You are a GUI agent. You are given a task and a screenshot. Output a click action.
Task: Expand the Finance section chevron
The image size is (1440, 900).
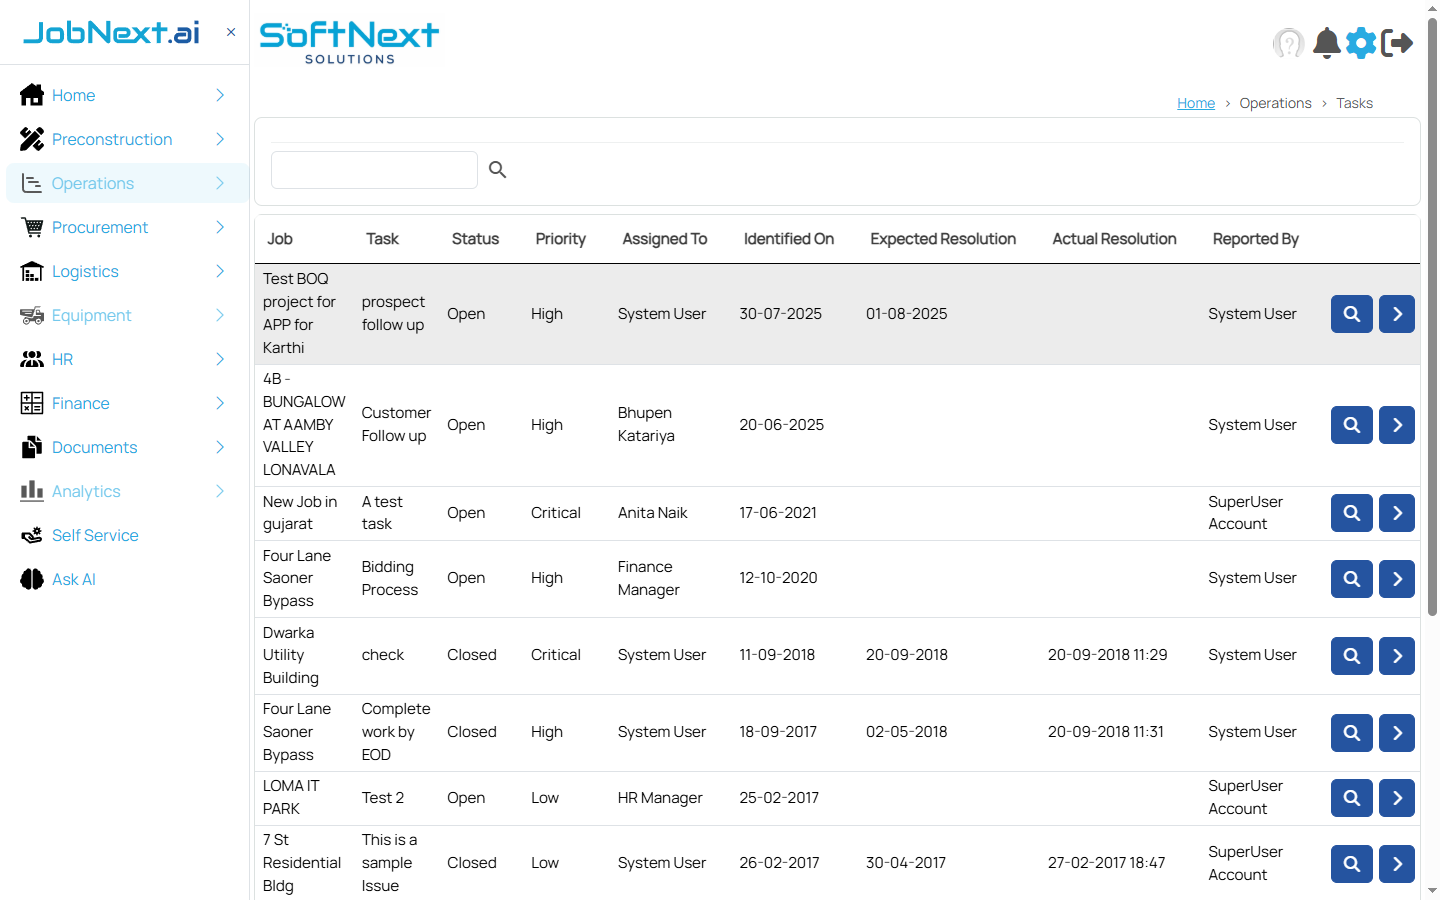[x=220, y=403]
